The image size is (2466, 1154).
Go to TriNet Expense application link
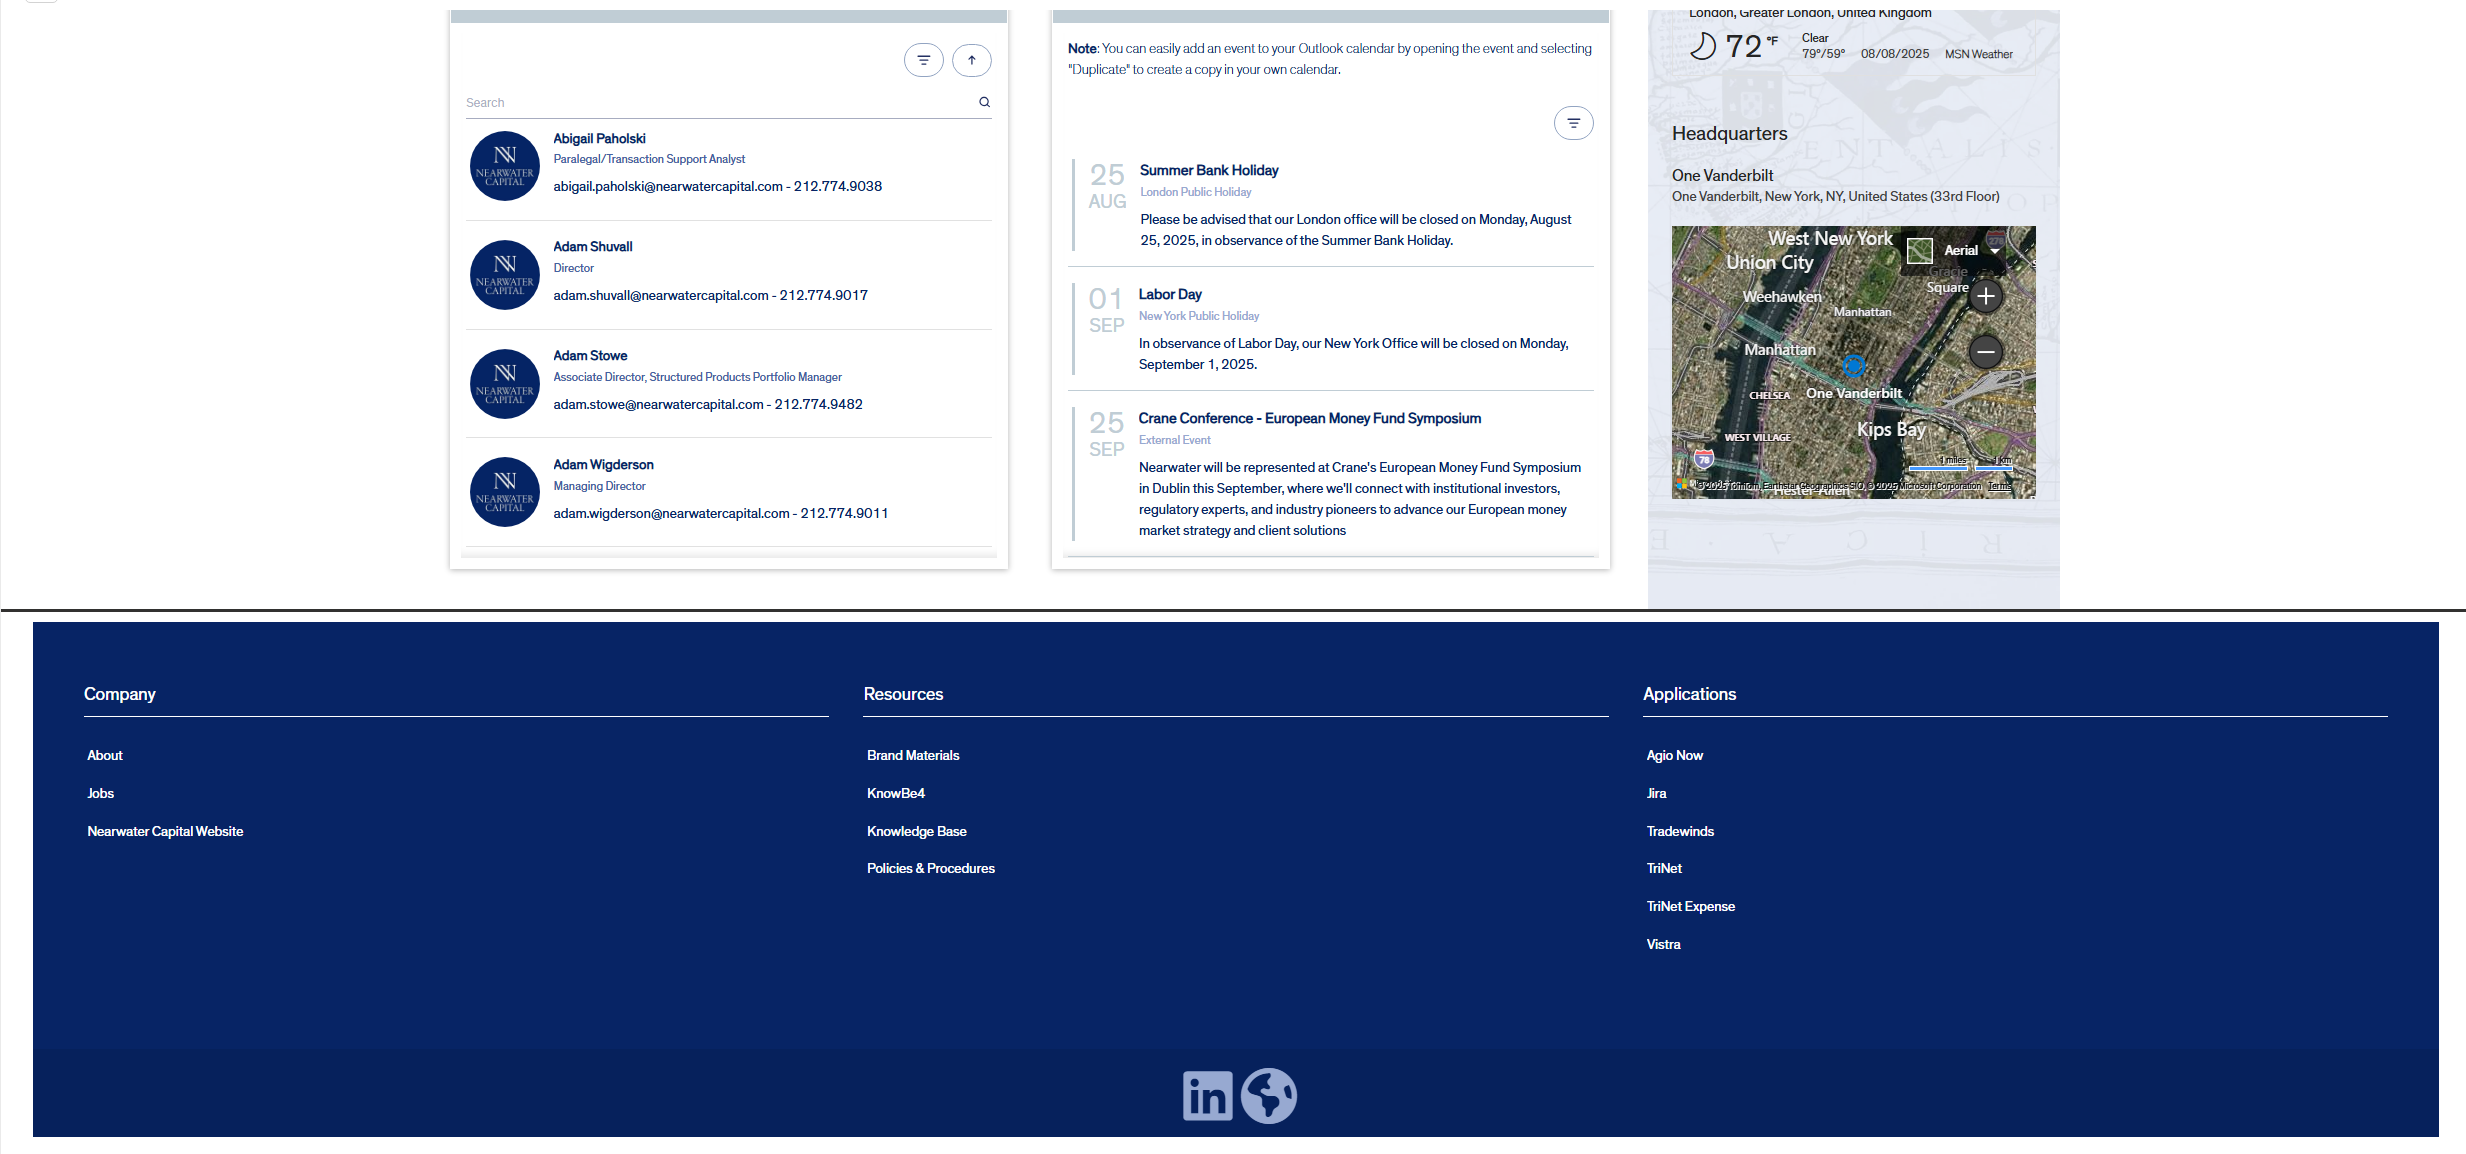(1690, 906)
